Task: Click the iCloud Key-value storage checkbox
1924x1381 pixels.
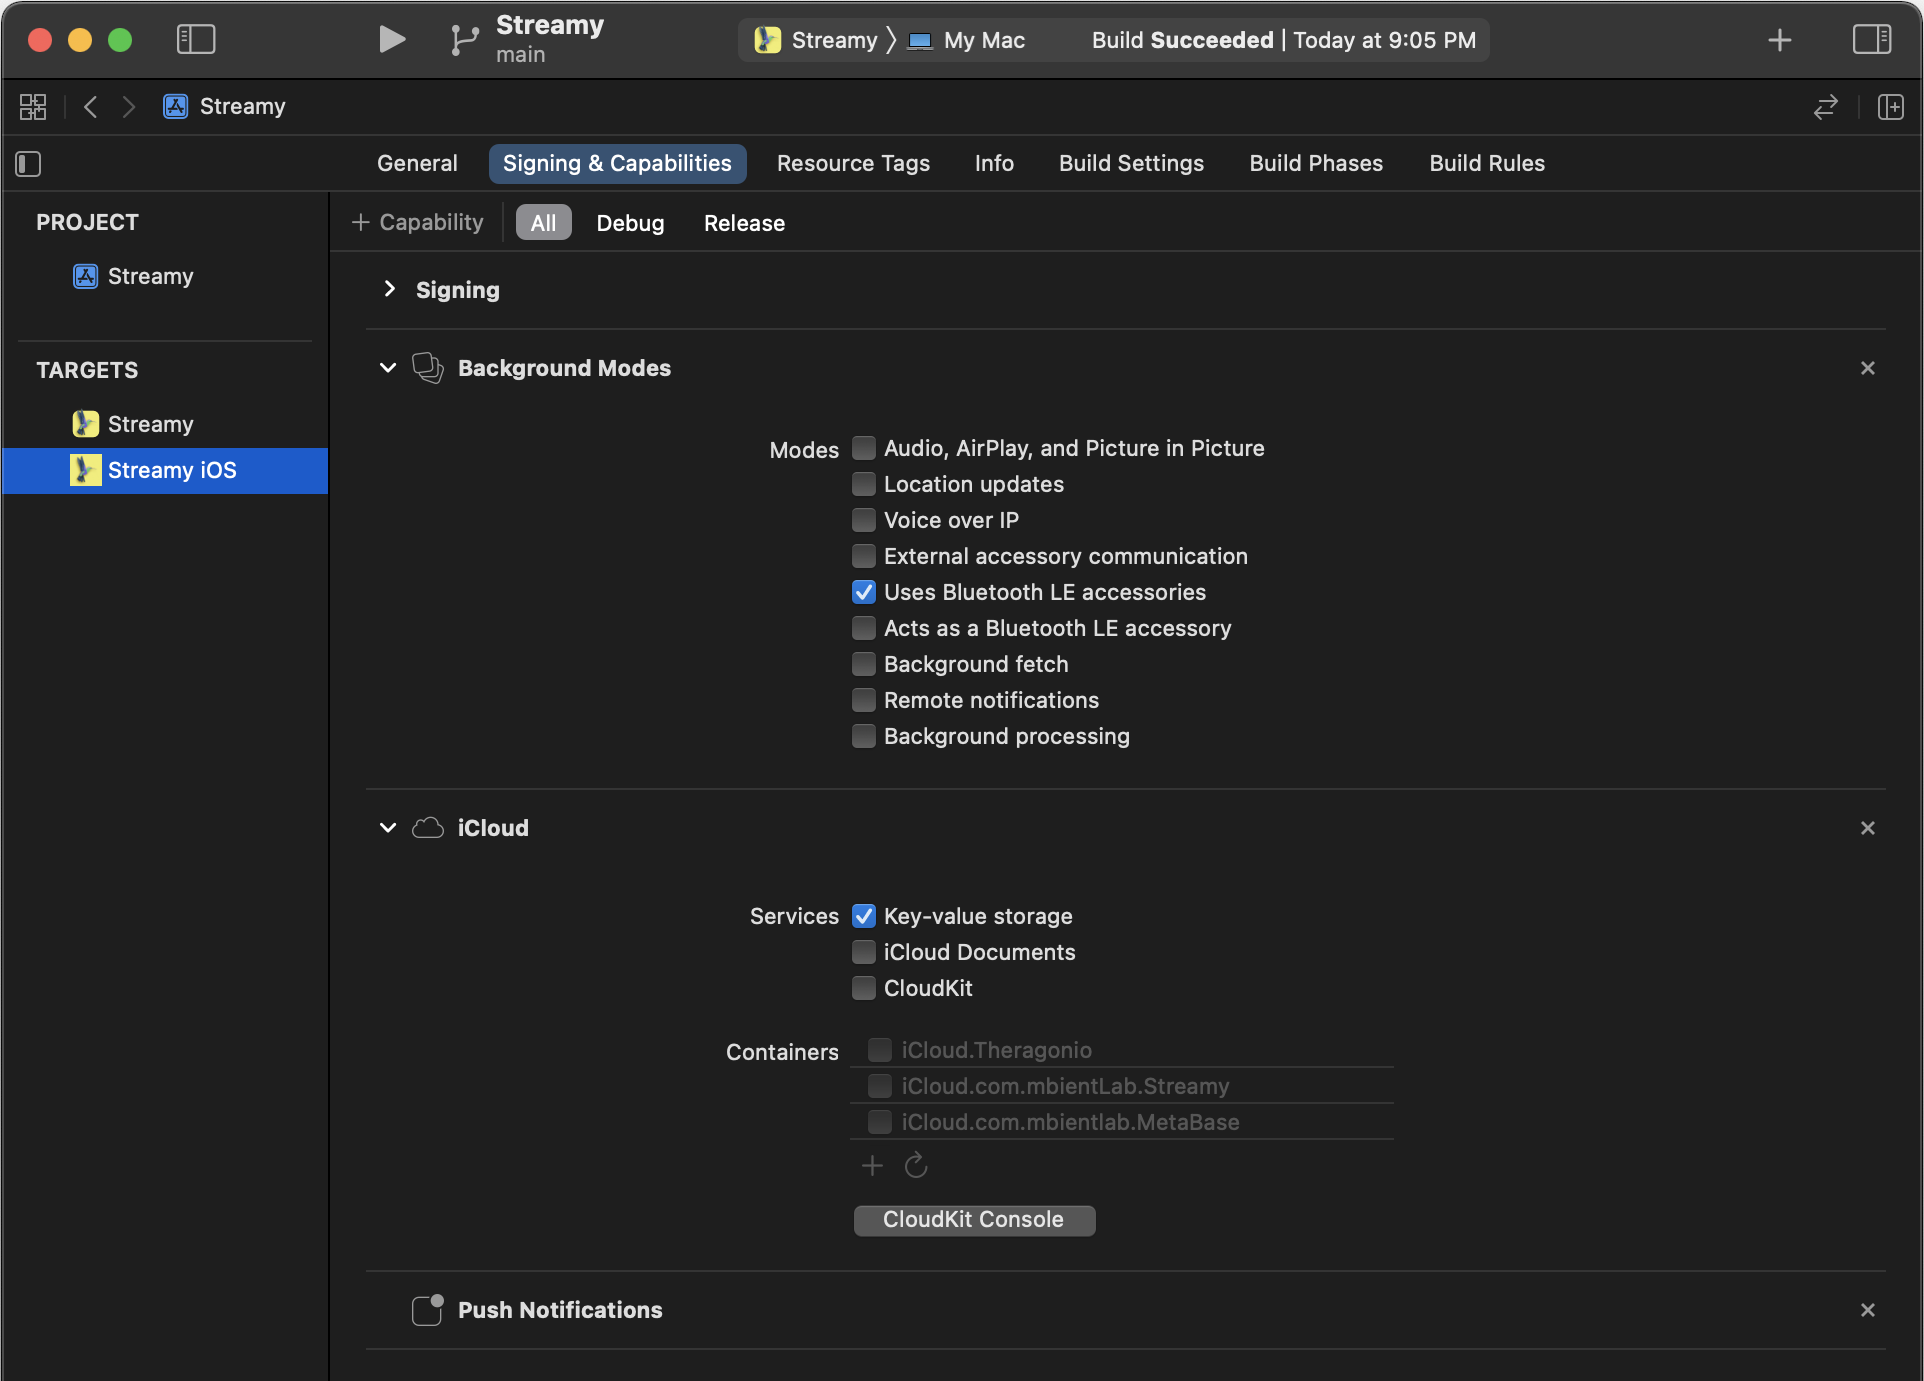Action: coord(863,915)
